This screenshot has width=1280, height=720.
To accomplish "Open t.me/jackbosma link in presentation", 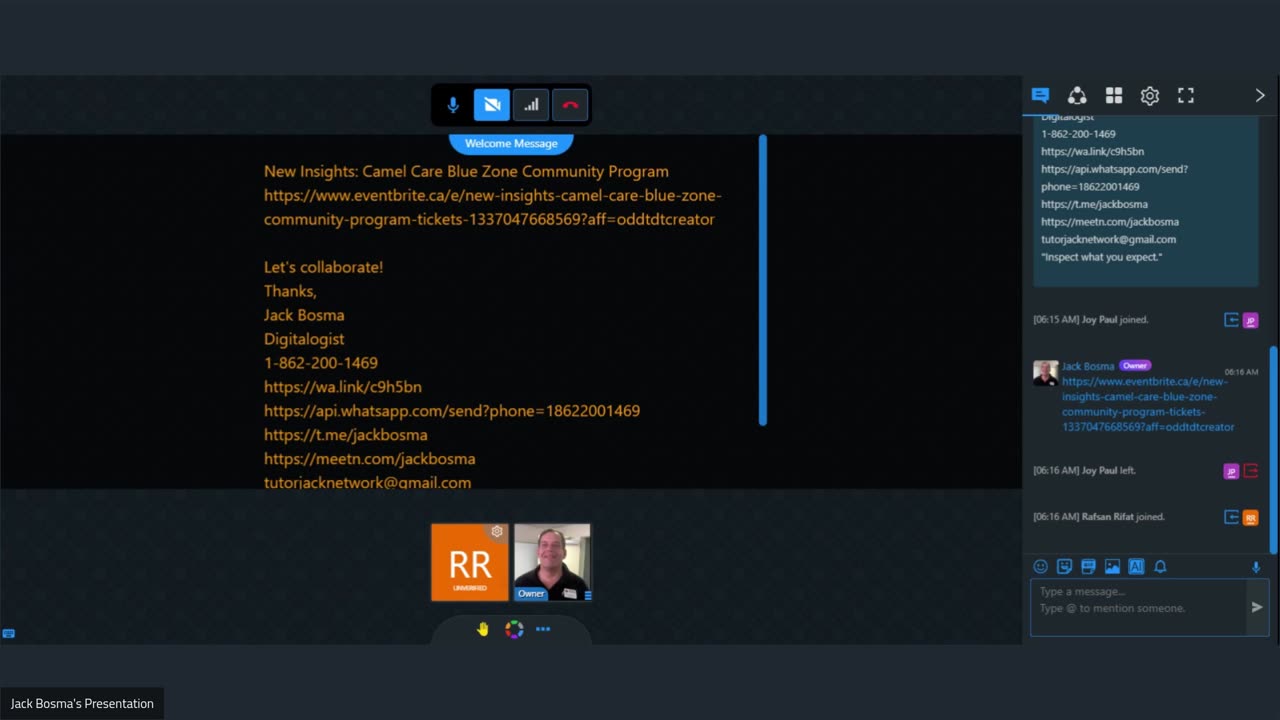I will pyautogui.click(x=346, y=435).
